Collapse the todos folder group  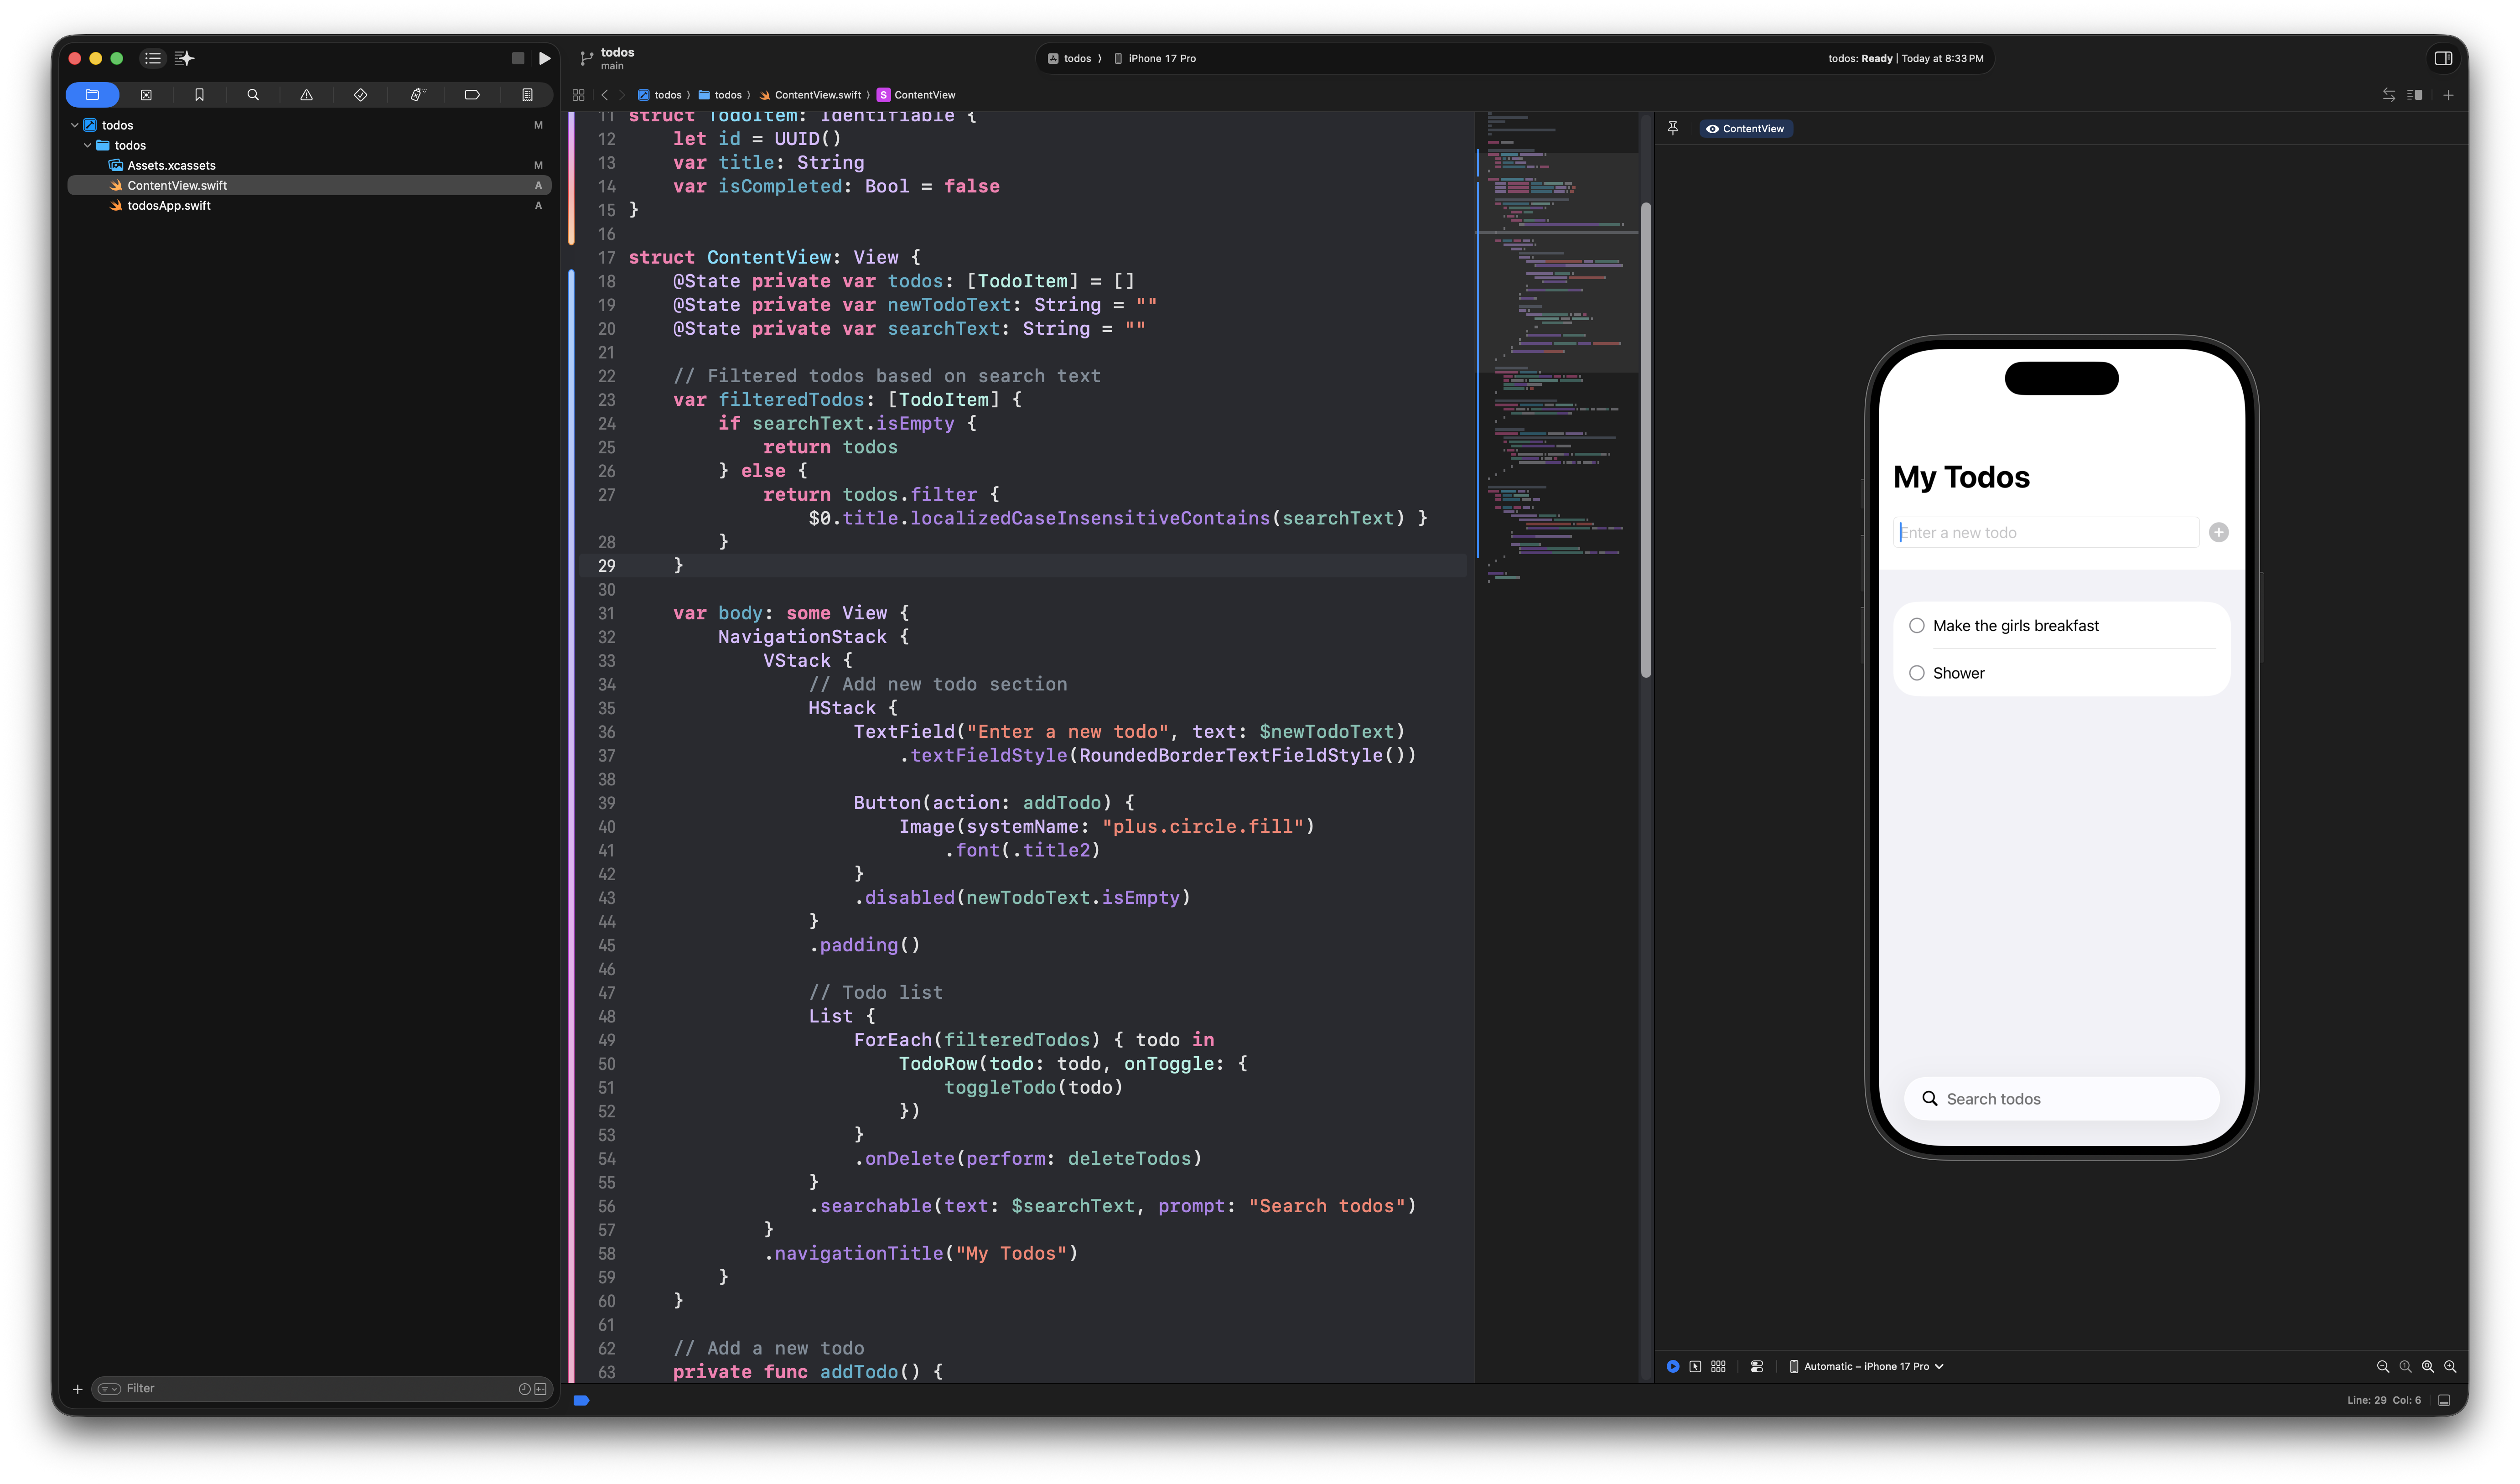(88, 145)
